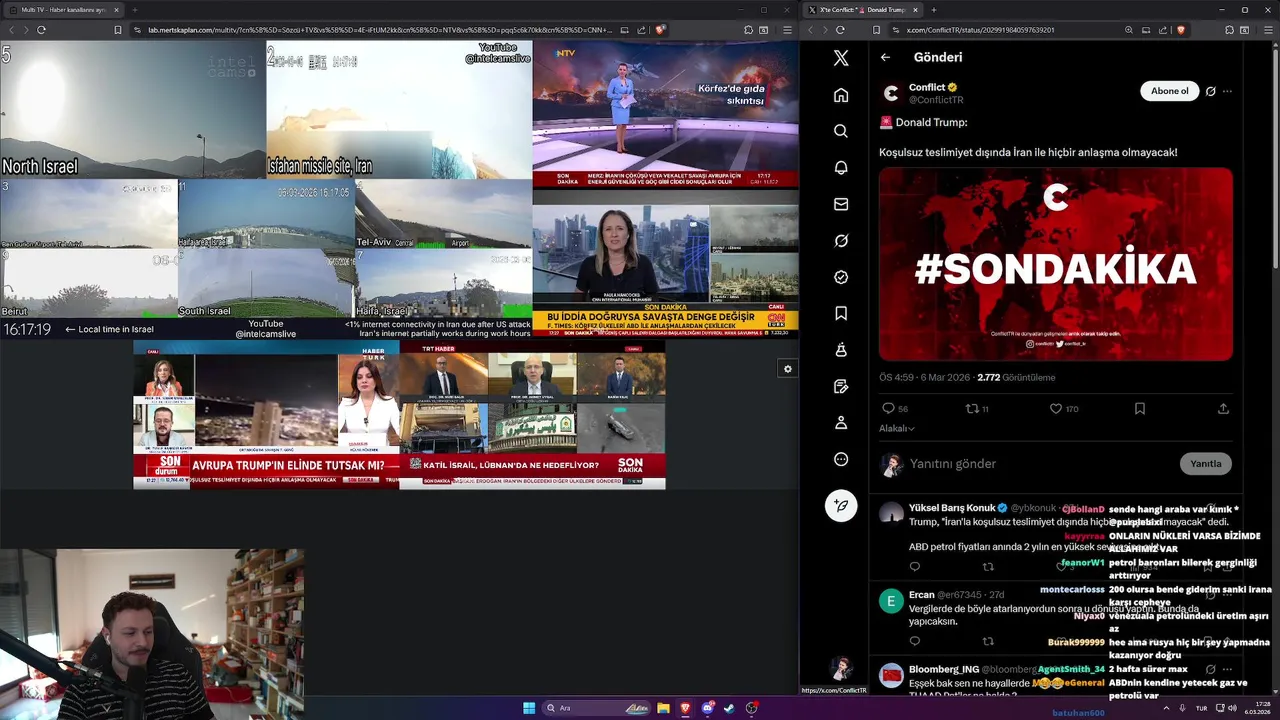
Task: Open Conflict account name link
Action: [x=927, y=87]
